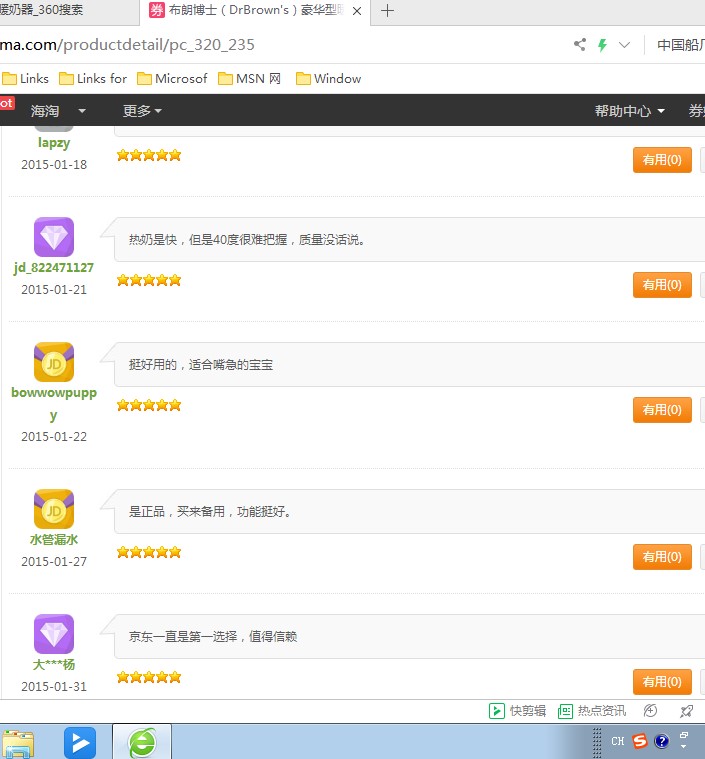Open the 帮助中心 dropdown
This screenshot has height=759, width=705.
(x=629, y=111)
